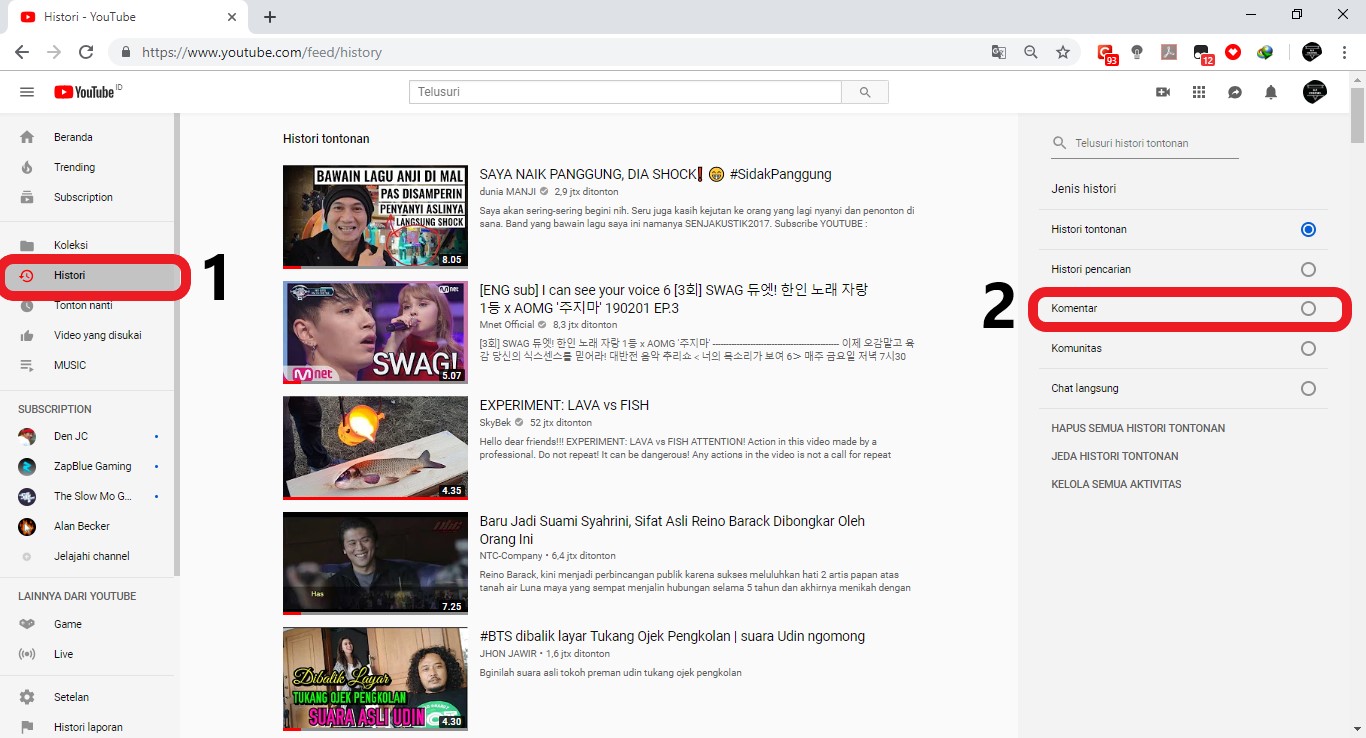
Task: Click the Tonton nanti clock icon
Action: pos(27,305)
